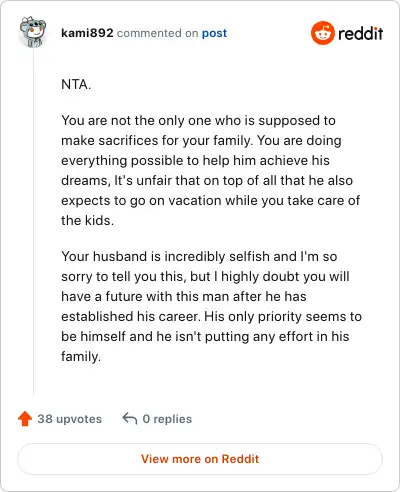Screen dimensions: 400x492
Task: Click the 'commented on' header text
Action: point(157,33)
